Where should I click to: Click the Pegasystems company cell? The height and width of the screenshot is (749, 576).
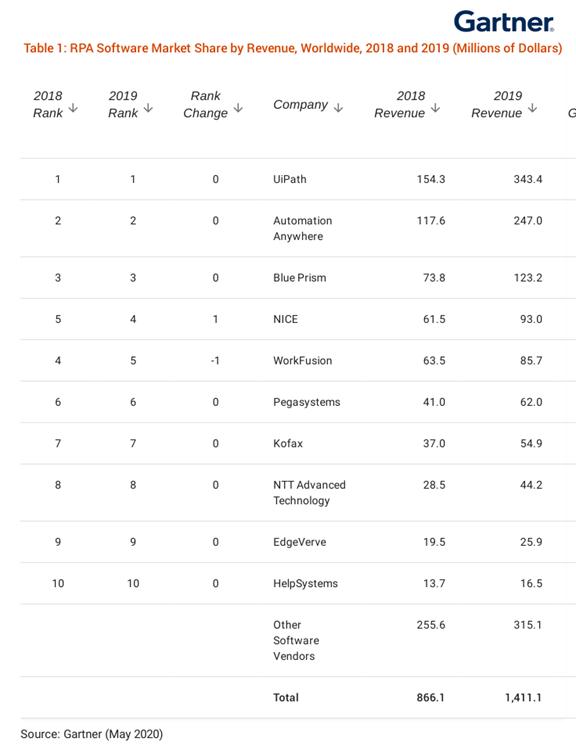point(307,402)
